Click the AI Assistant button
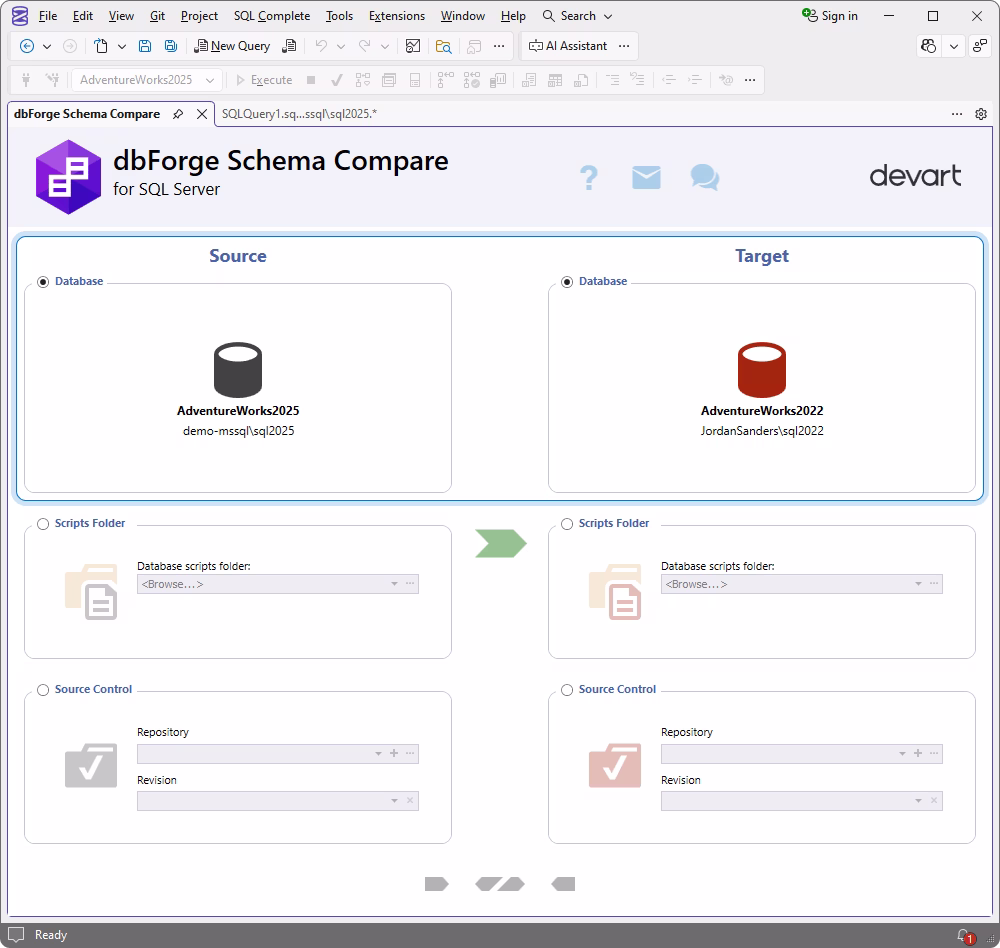The height and width of the screenshot is (948, 1000). [567, 46]
